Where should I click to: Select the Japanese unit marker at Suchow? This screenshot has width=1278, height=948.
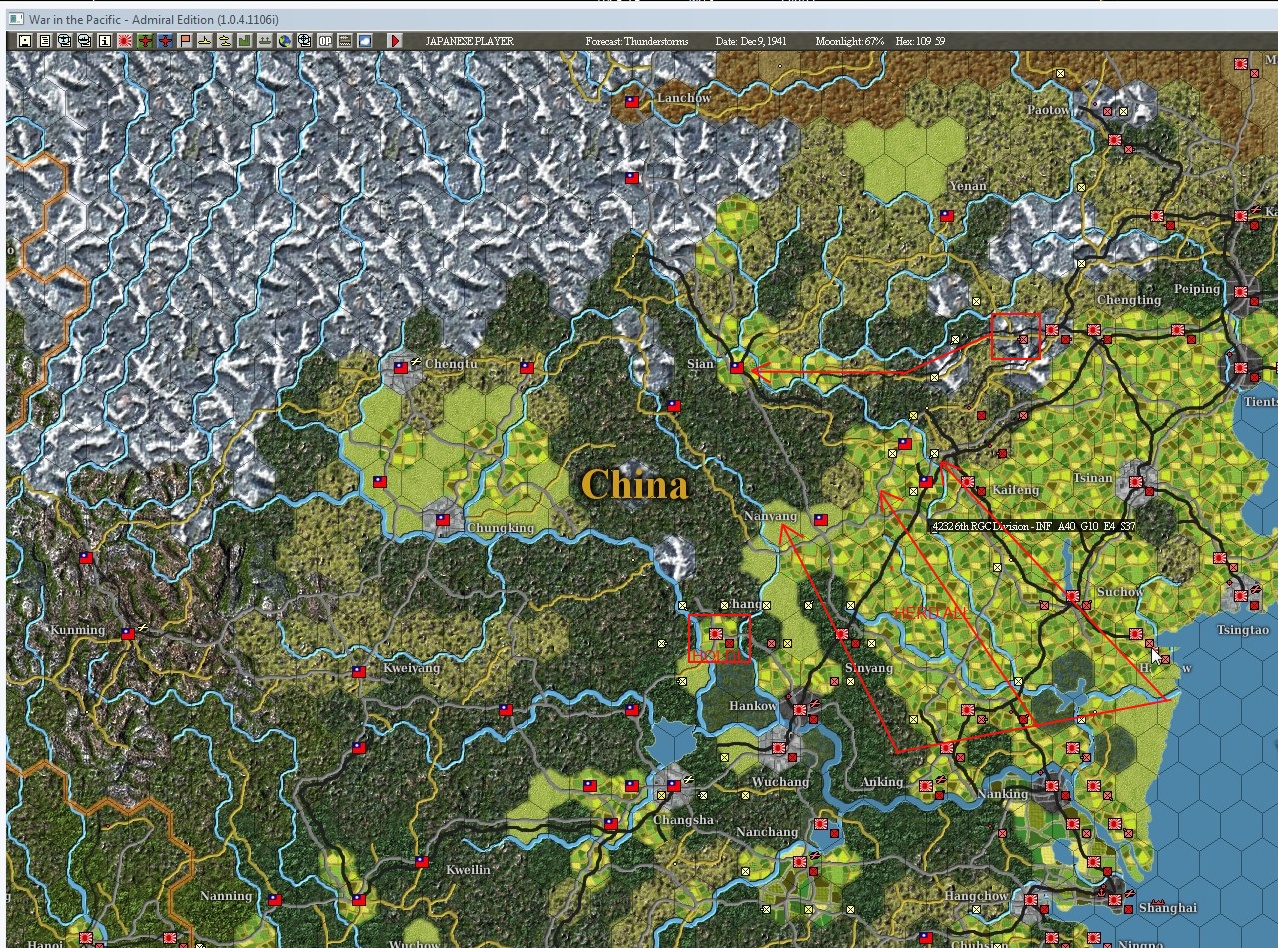[x=1072, y=597]
